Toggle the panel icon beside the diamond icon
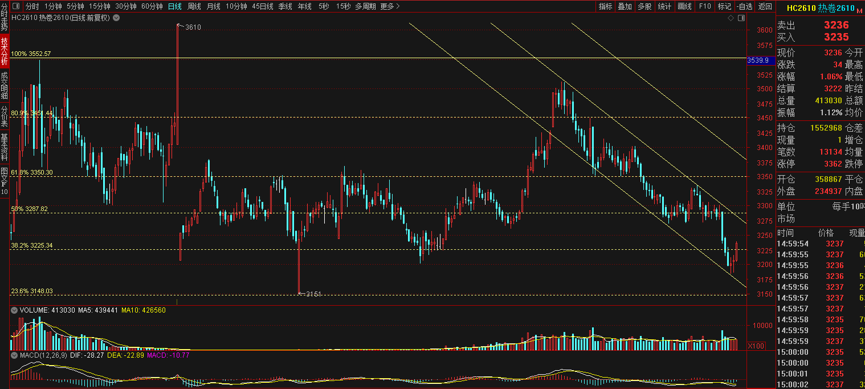This screenshot has height=389, width=865. tap(740, 18)
